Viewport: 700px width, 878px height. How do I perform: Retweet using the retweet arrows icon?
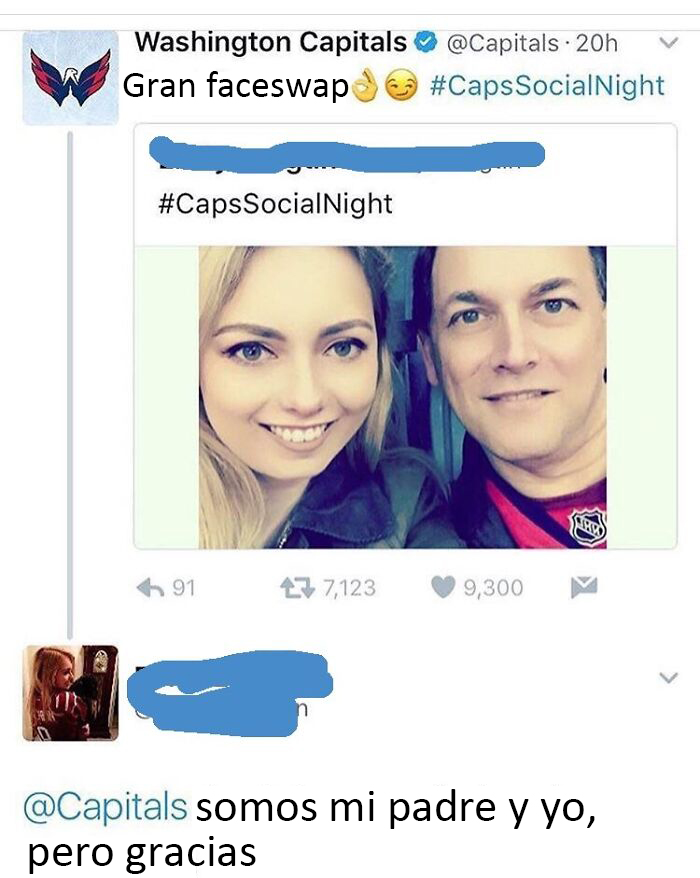coord(297,587)
